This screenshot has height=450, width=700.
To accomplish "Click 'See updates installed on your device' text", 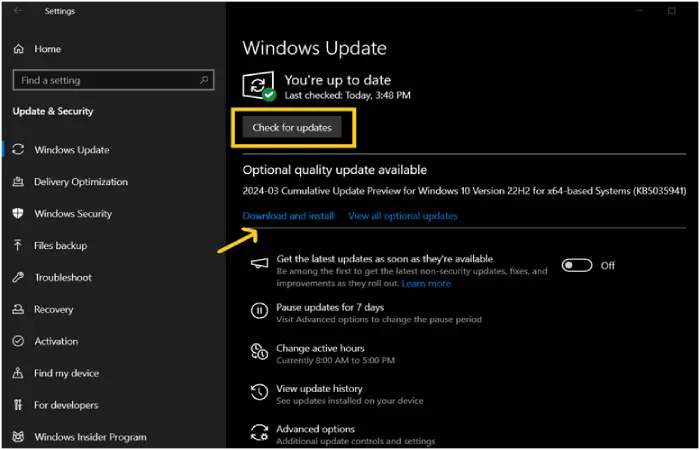I will coord(350,401).
